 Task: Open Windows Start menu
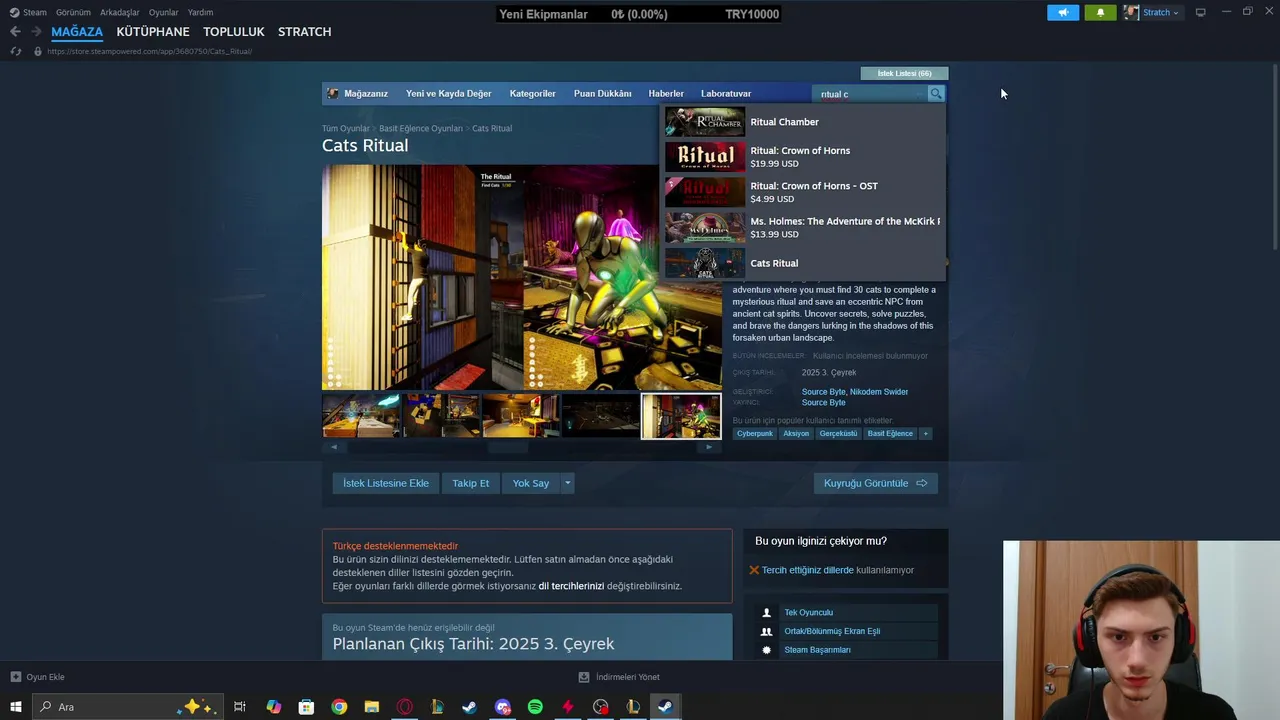tap(16, 707)
